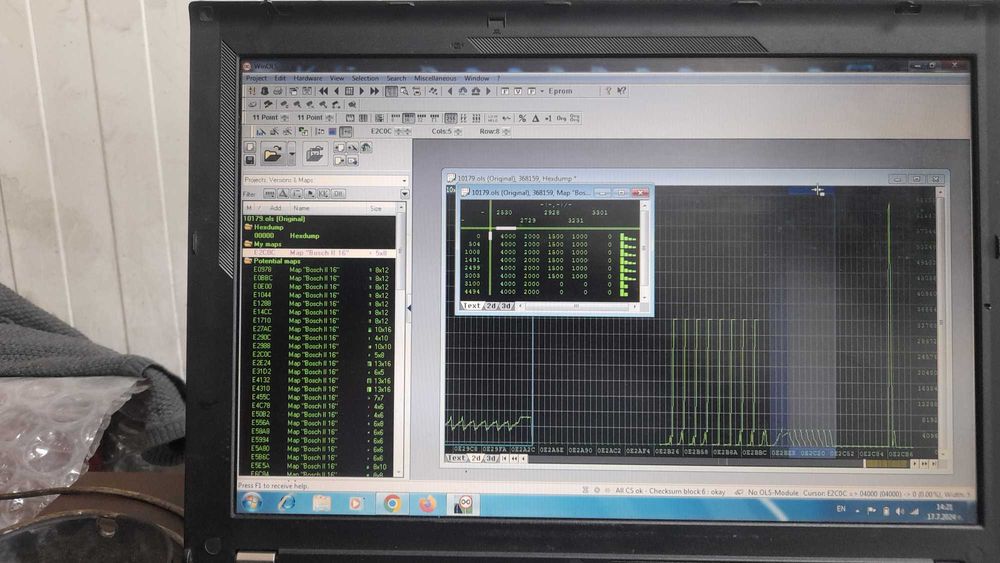Viewport: 1000px width, 563px height.
Task: Select map E0978 in Potential maps
Action: click(321, 270)
